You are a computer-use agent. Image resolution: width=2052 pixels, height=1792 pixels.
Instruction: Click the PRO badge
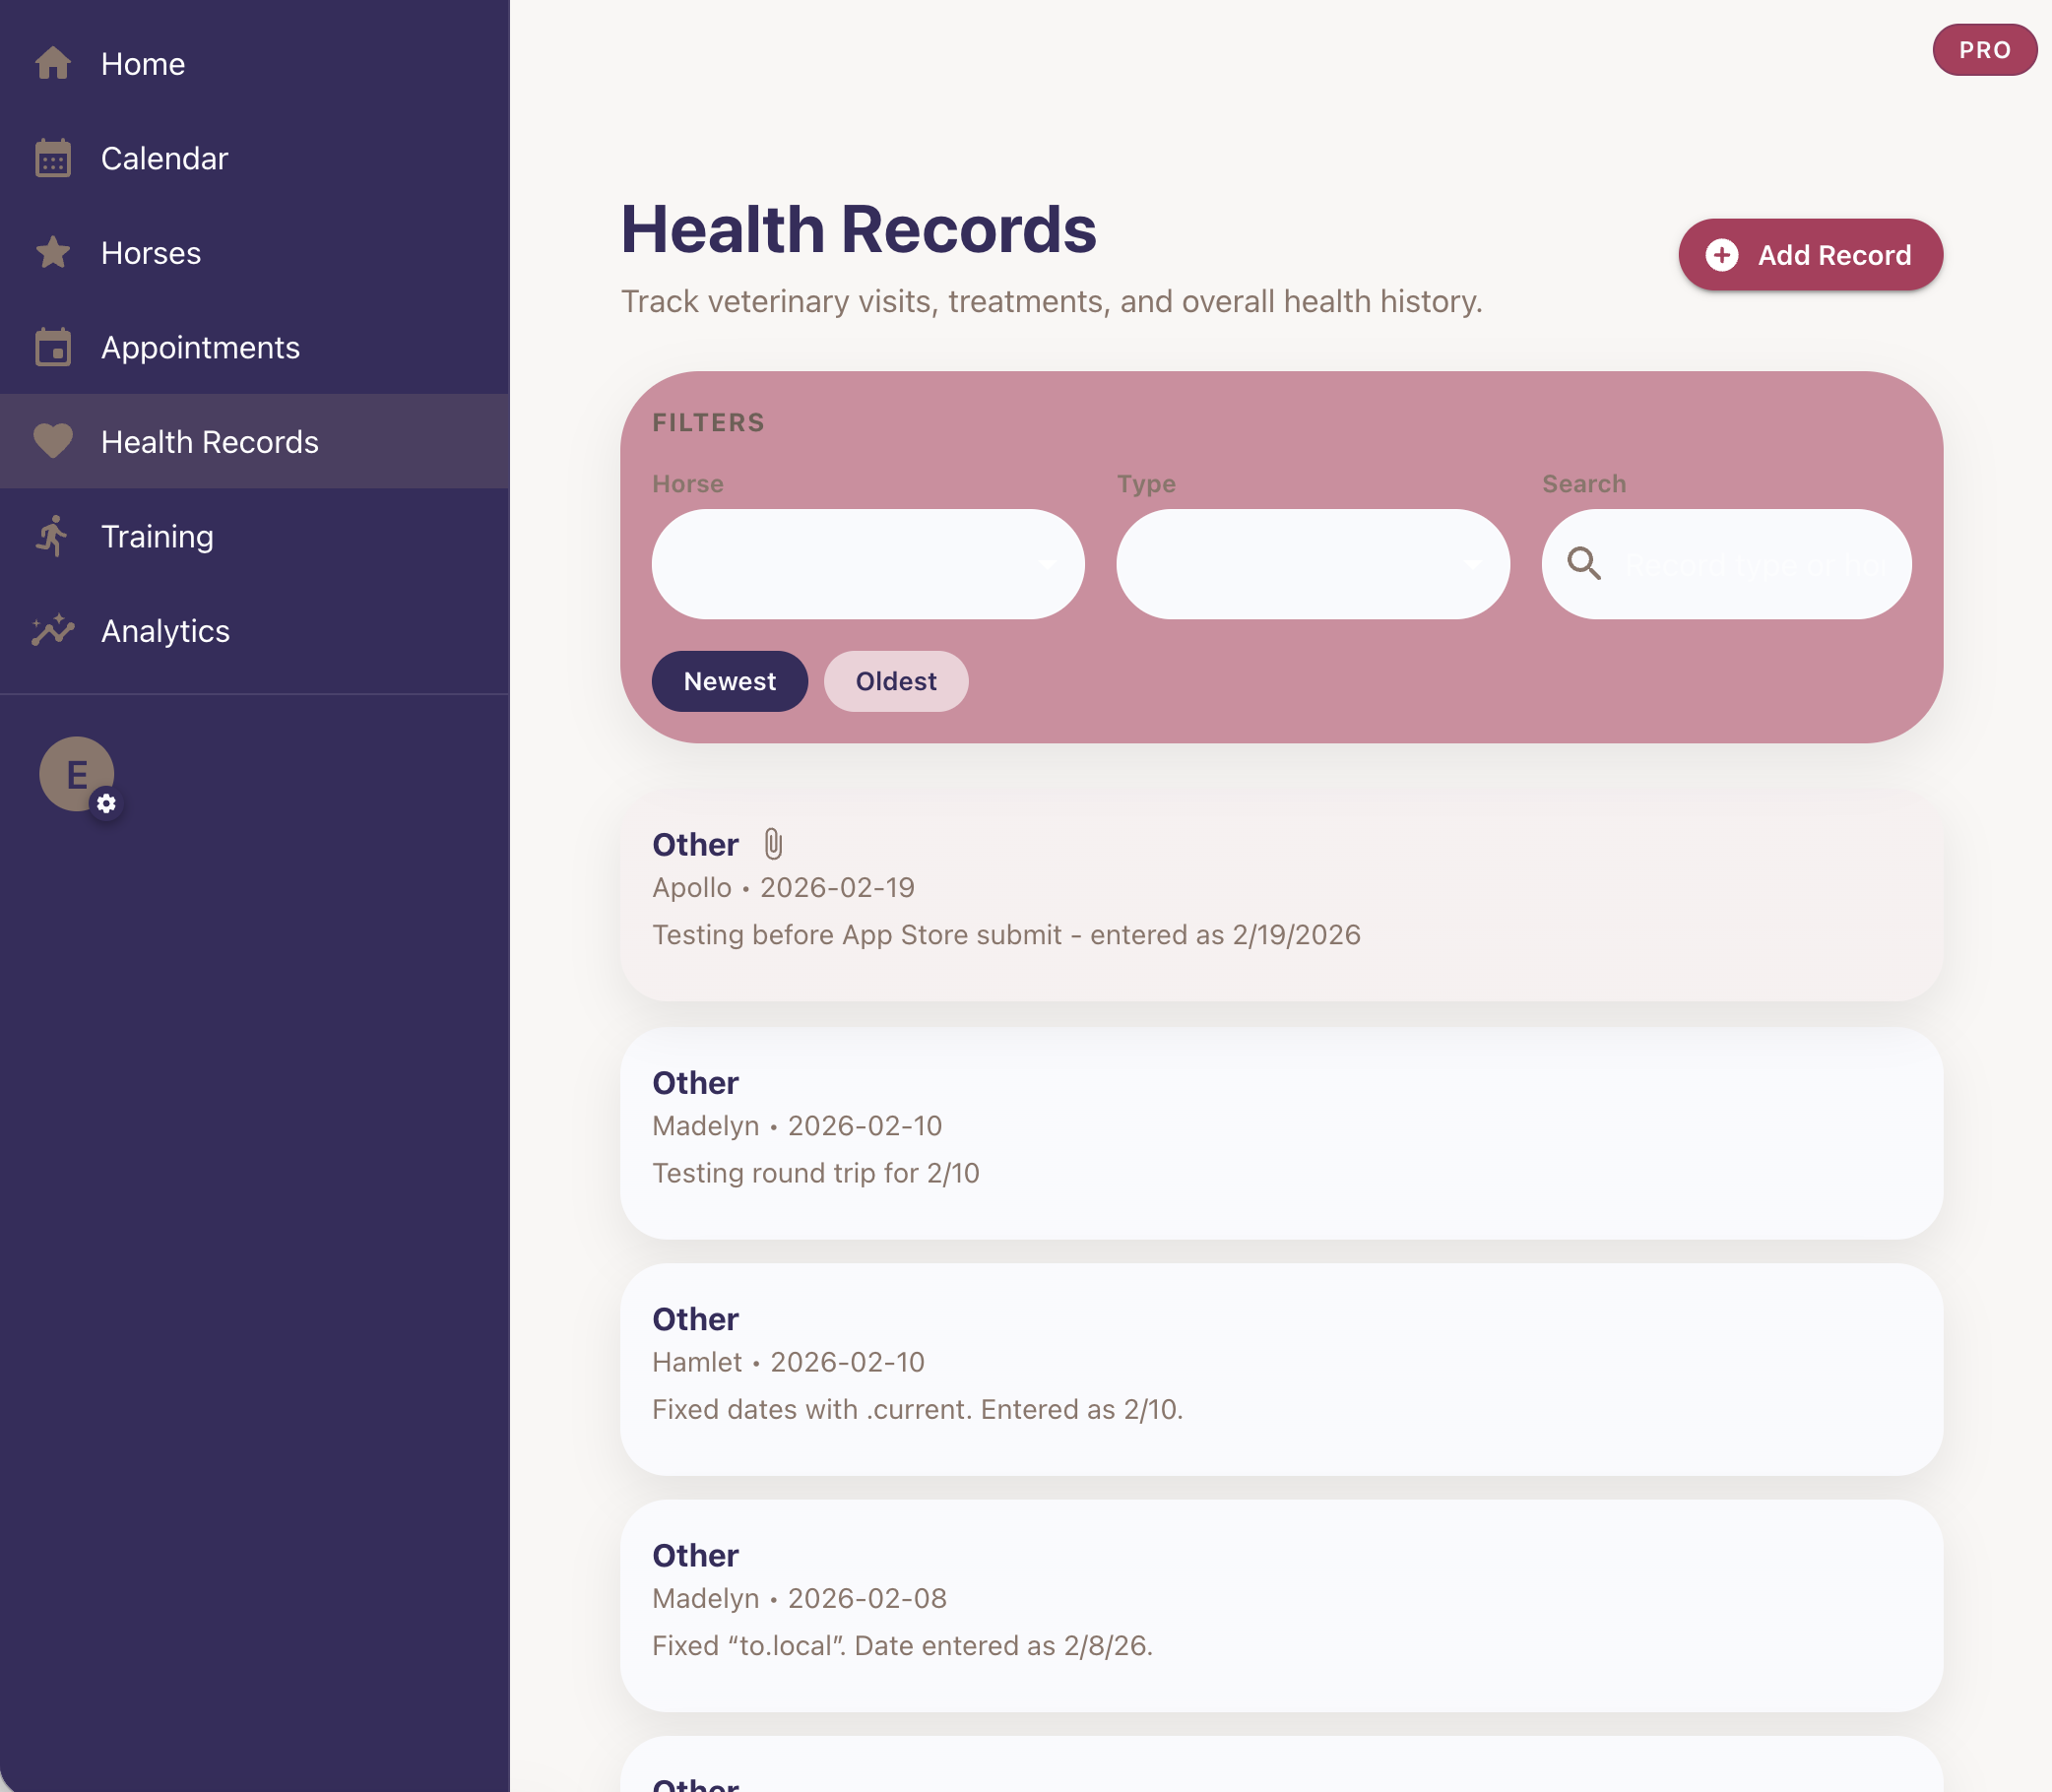(1983, 50)
